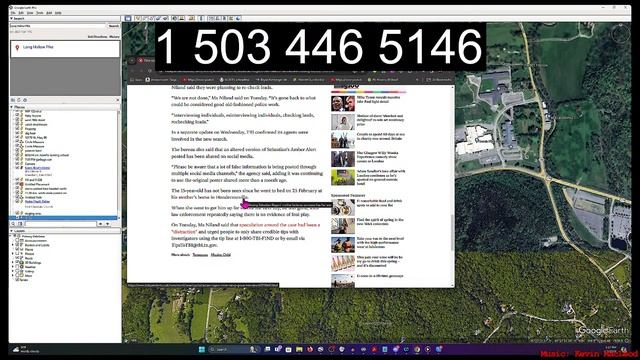Toggle the Weather layer checkbox
The width and height of the screenshot is (640, 360).
tap(17, 267)
